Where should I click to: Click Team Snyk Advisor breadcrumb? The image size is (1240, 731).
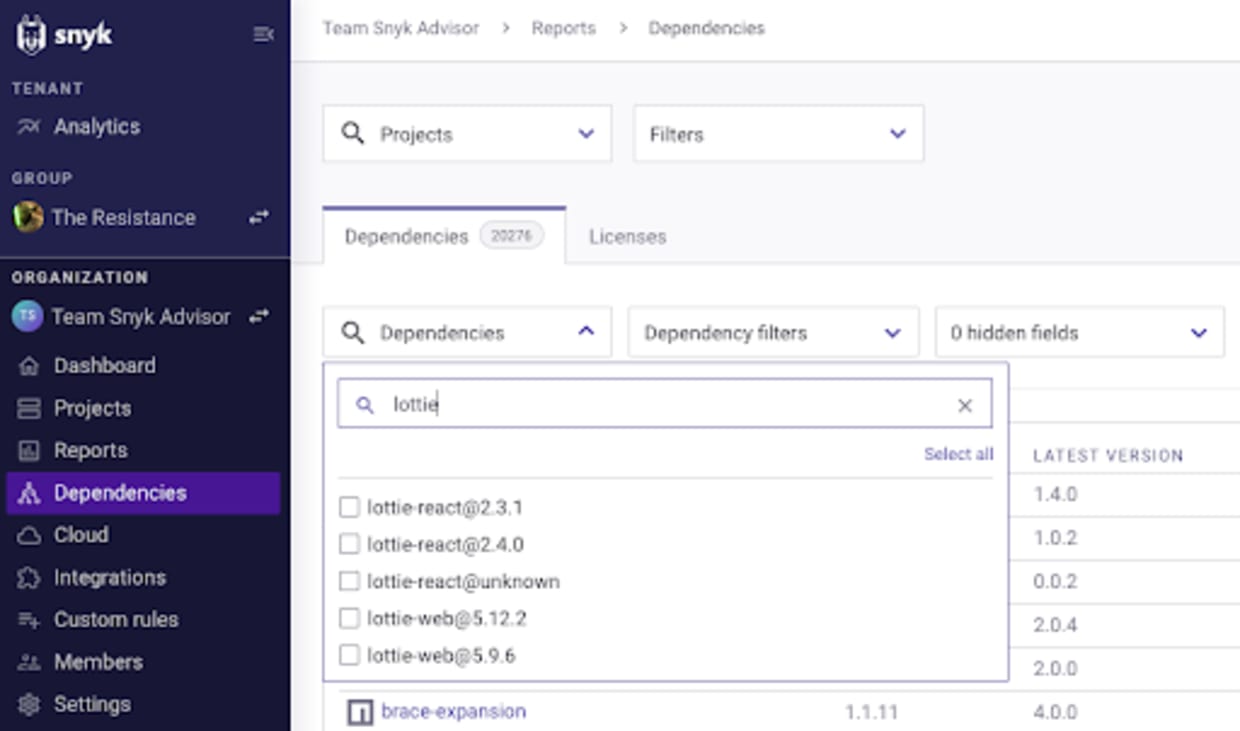click(401, 28)
